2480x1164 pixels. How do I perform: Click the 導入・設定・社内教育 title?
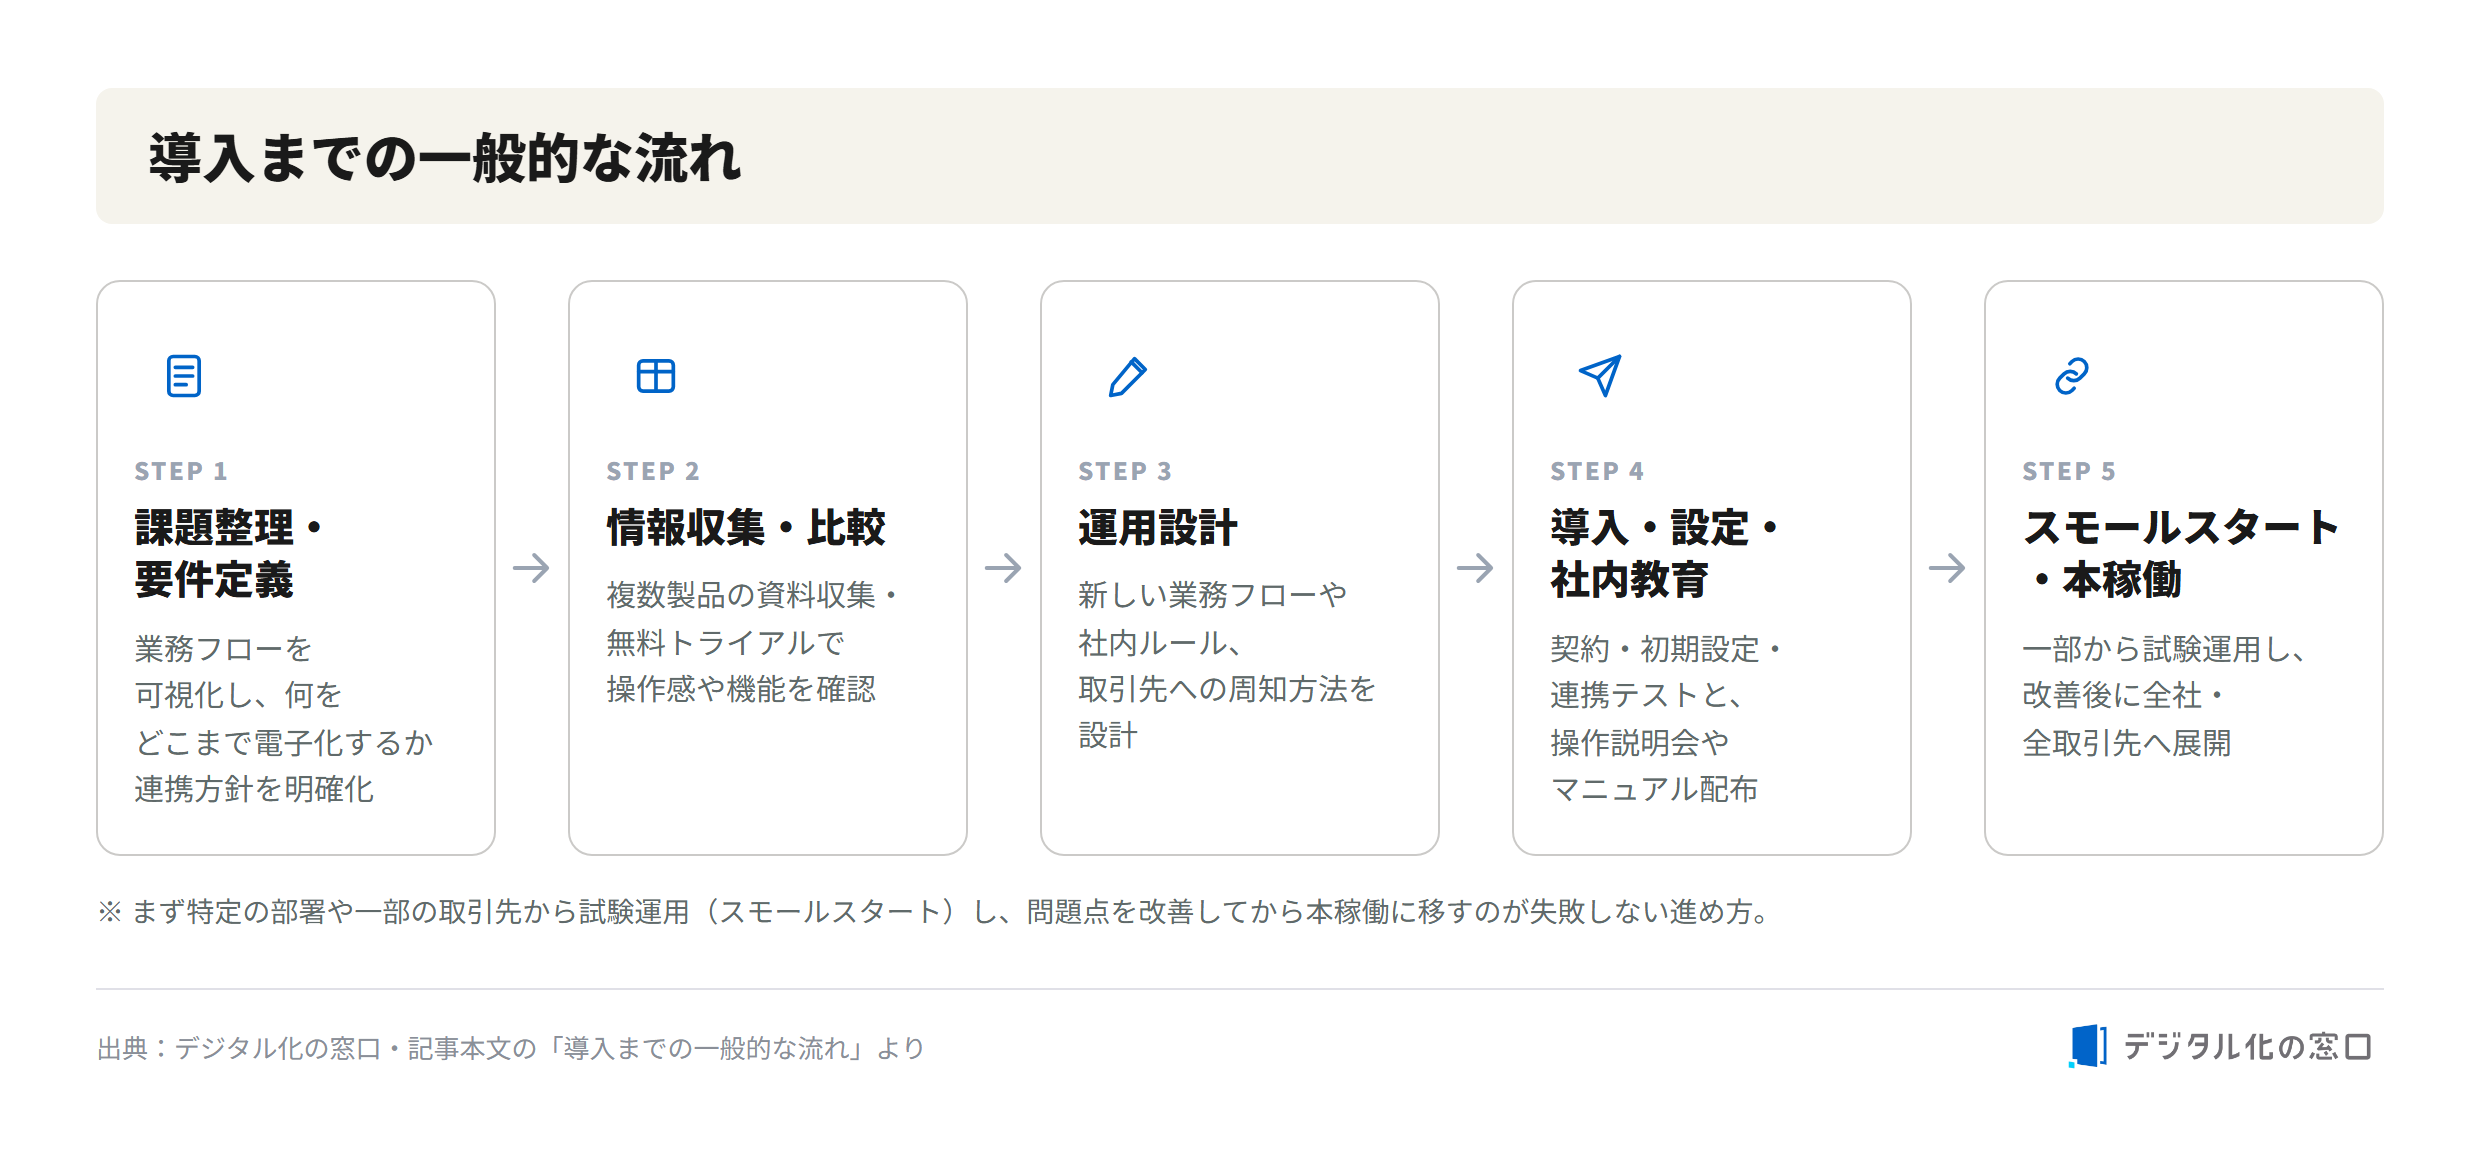1665,553
